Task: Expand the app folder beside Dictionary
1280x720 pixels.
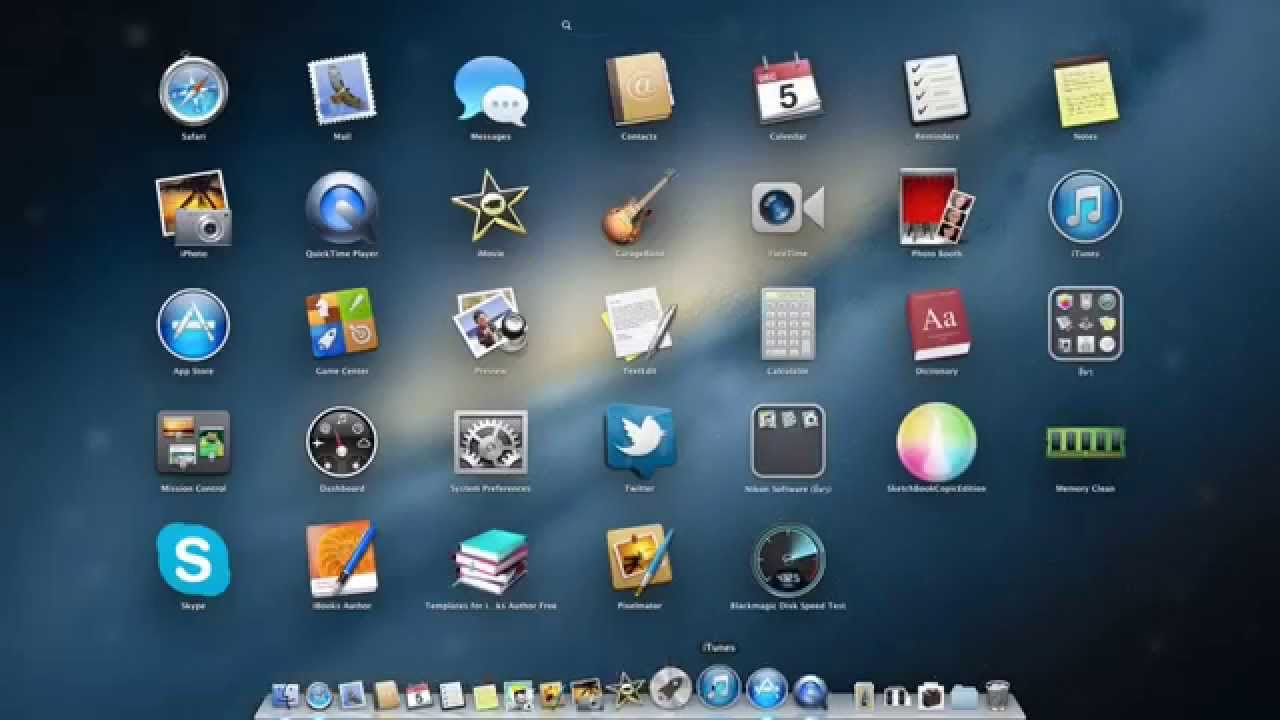Action: (x=1085, y=324)
